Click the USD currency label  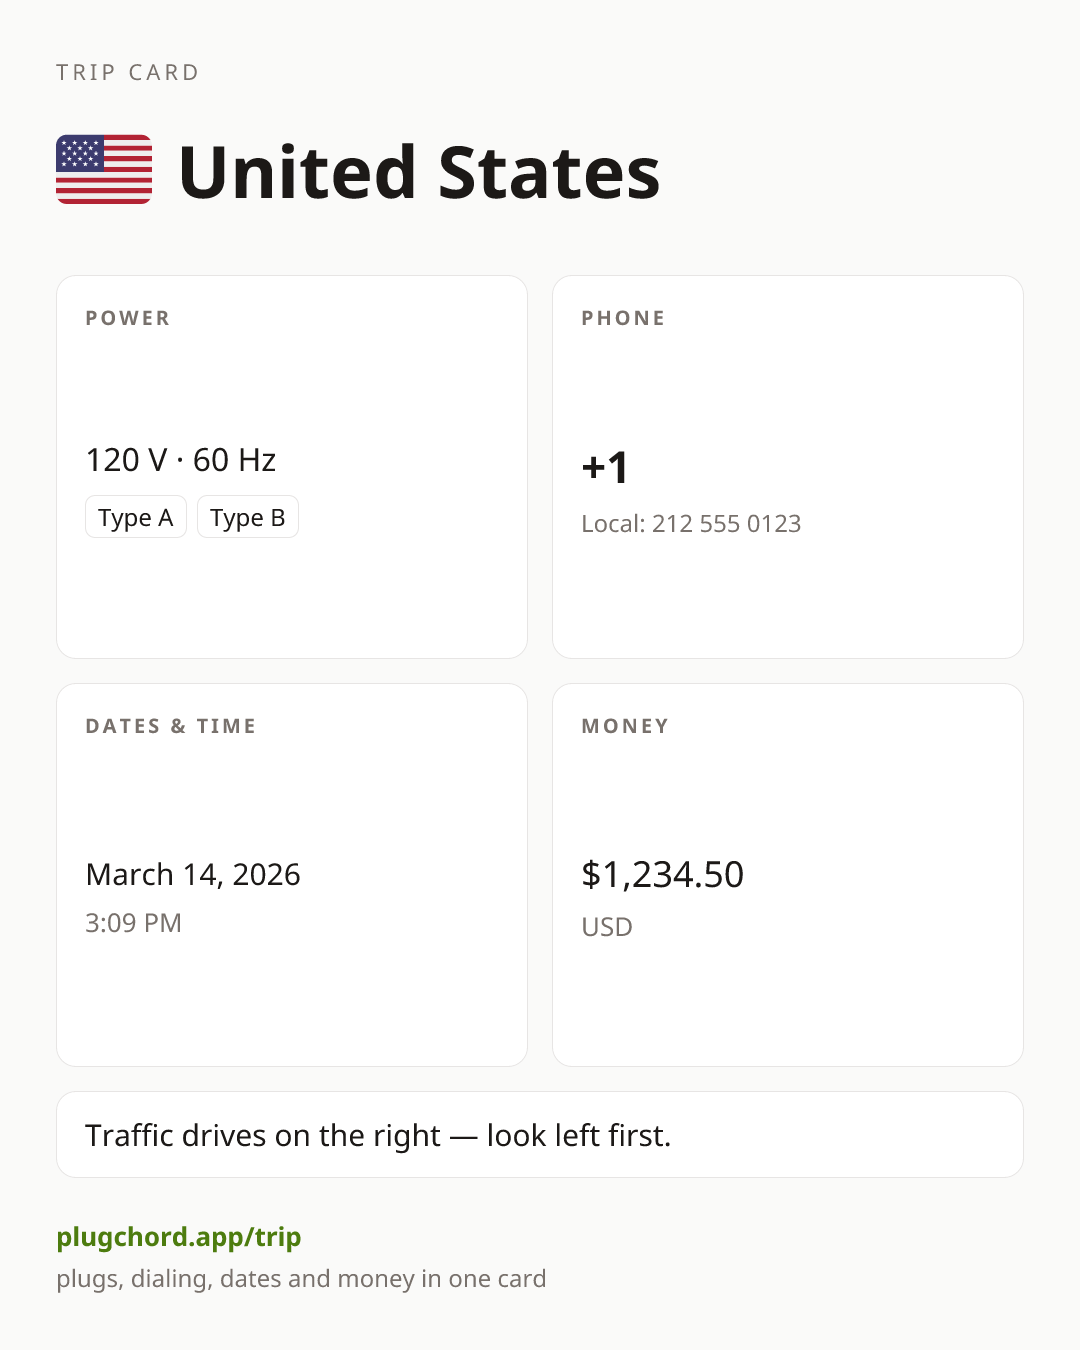tap(607, 927)
